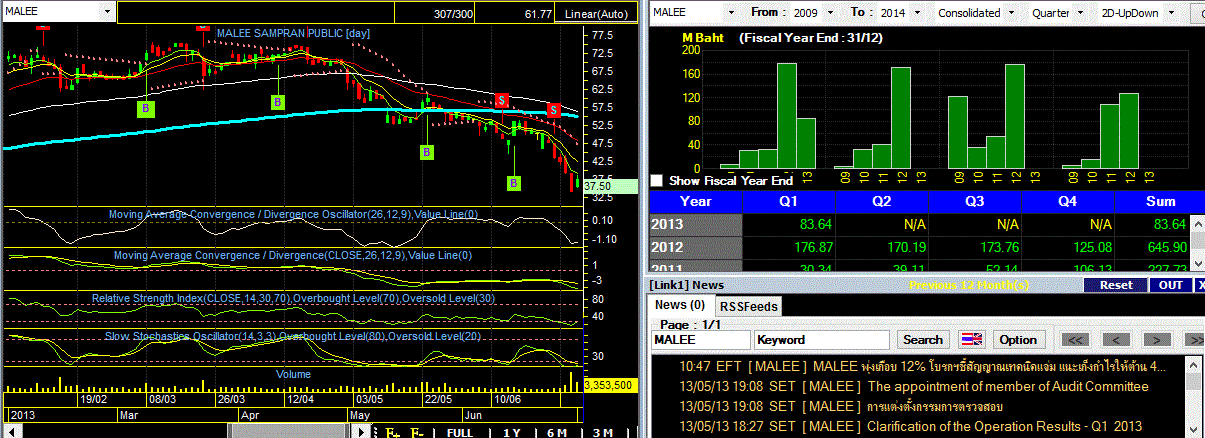Click the news Search button
Viewport: 1205px width, 438px height.
[x=923, y=340]
